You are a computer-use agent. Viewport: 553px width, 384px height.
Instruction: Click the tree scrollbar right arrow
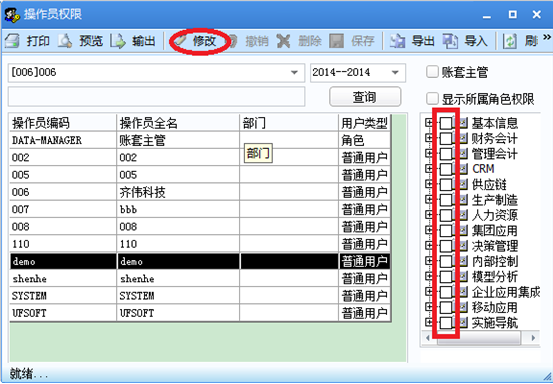(533, 338)
